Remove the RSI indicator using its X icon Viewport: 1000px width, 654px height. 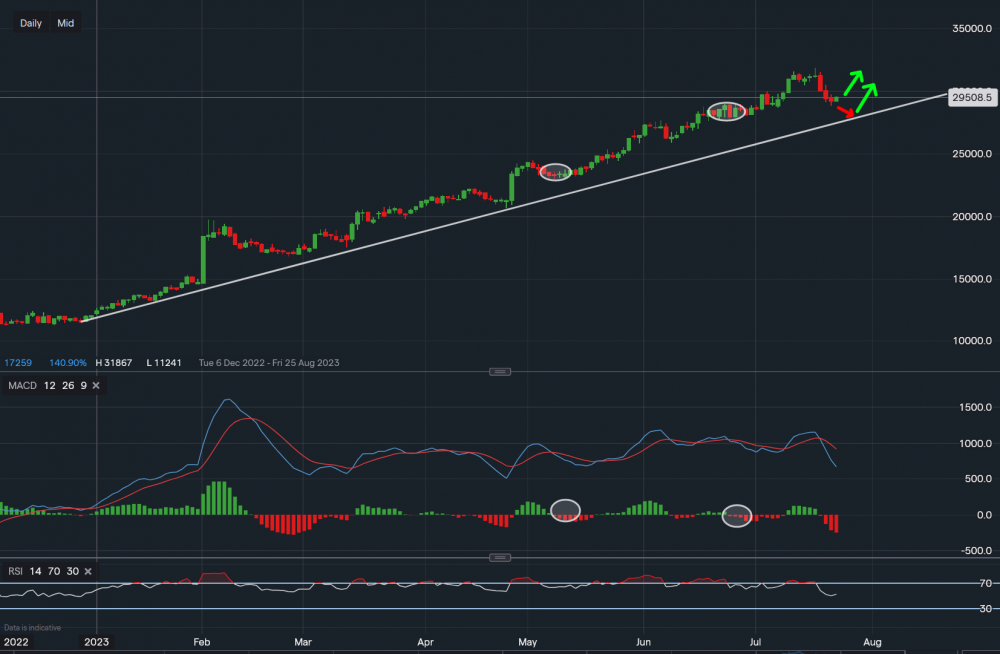click(88, 571)
